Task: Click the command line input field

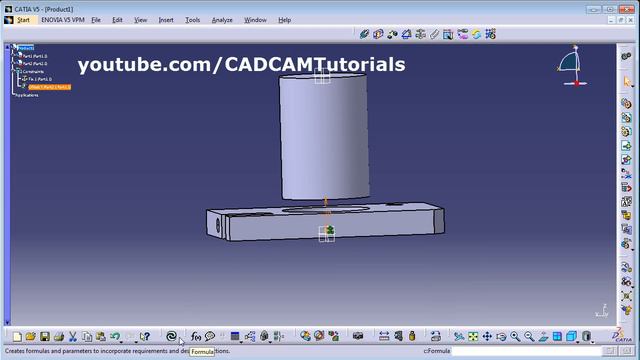Action: coord(527,351)
